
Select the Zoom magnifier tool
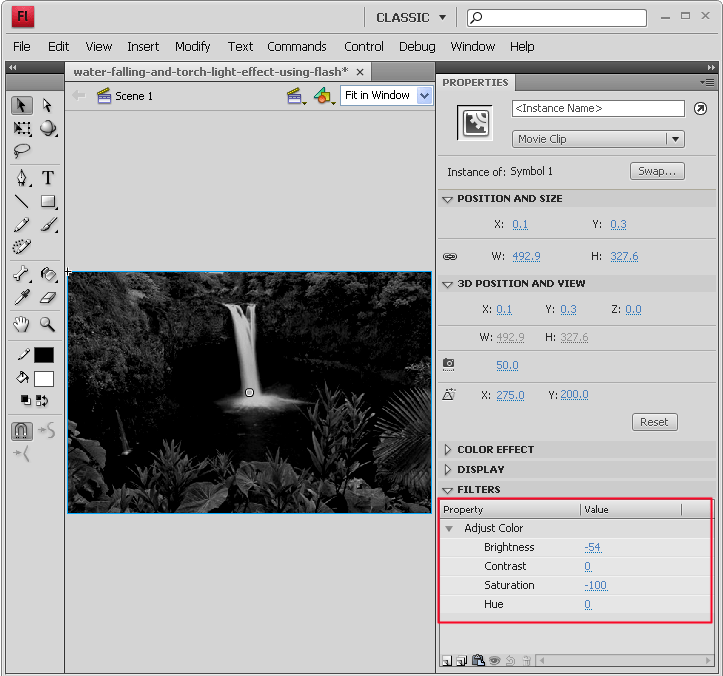[48, 325]
